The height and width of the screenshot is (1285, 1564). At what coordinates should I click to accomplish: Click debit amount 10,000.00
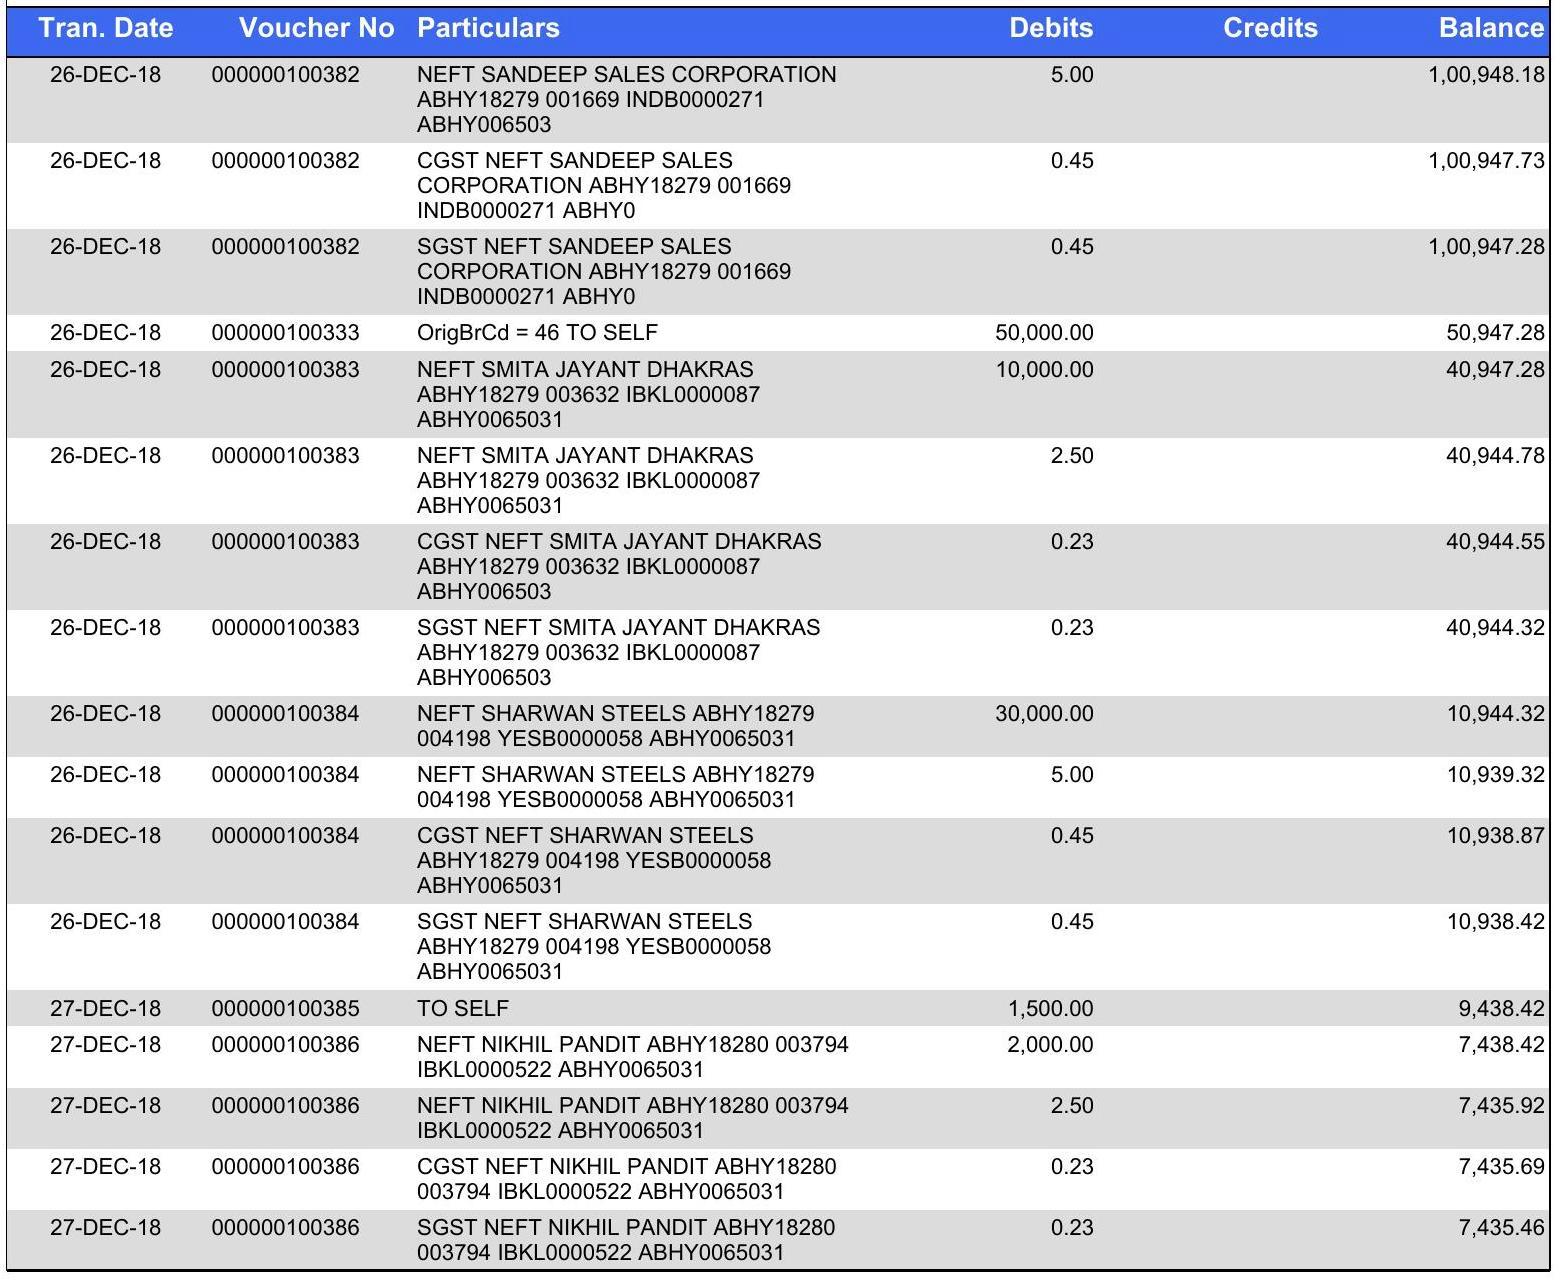1044,370
